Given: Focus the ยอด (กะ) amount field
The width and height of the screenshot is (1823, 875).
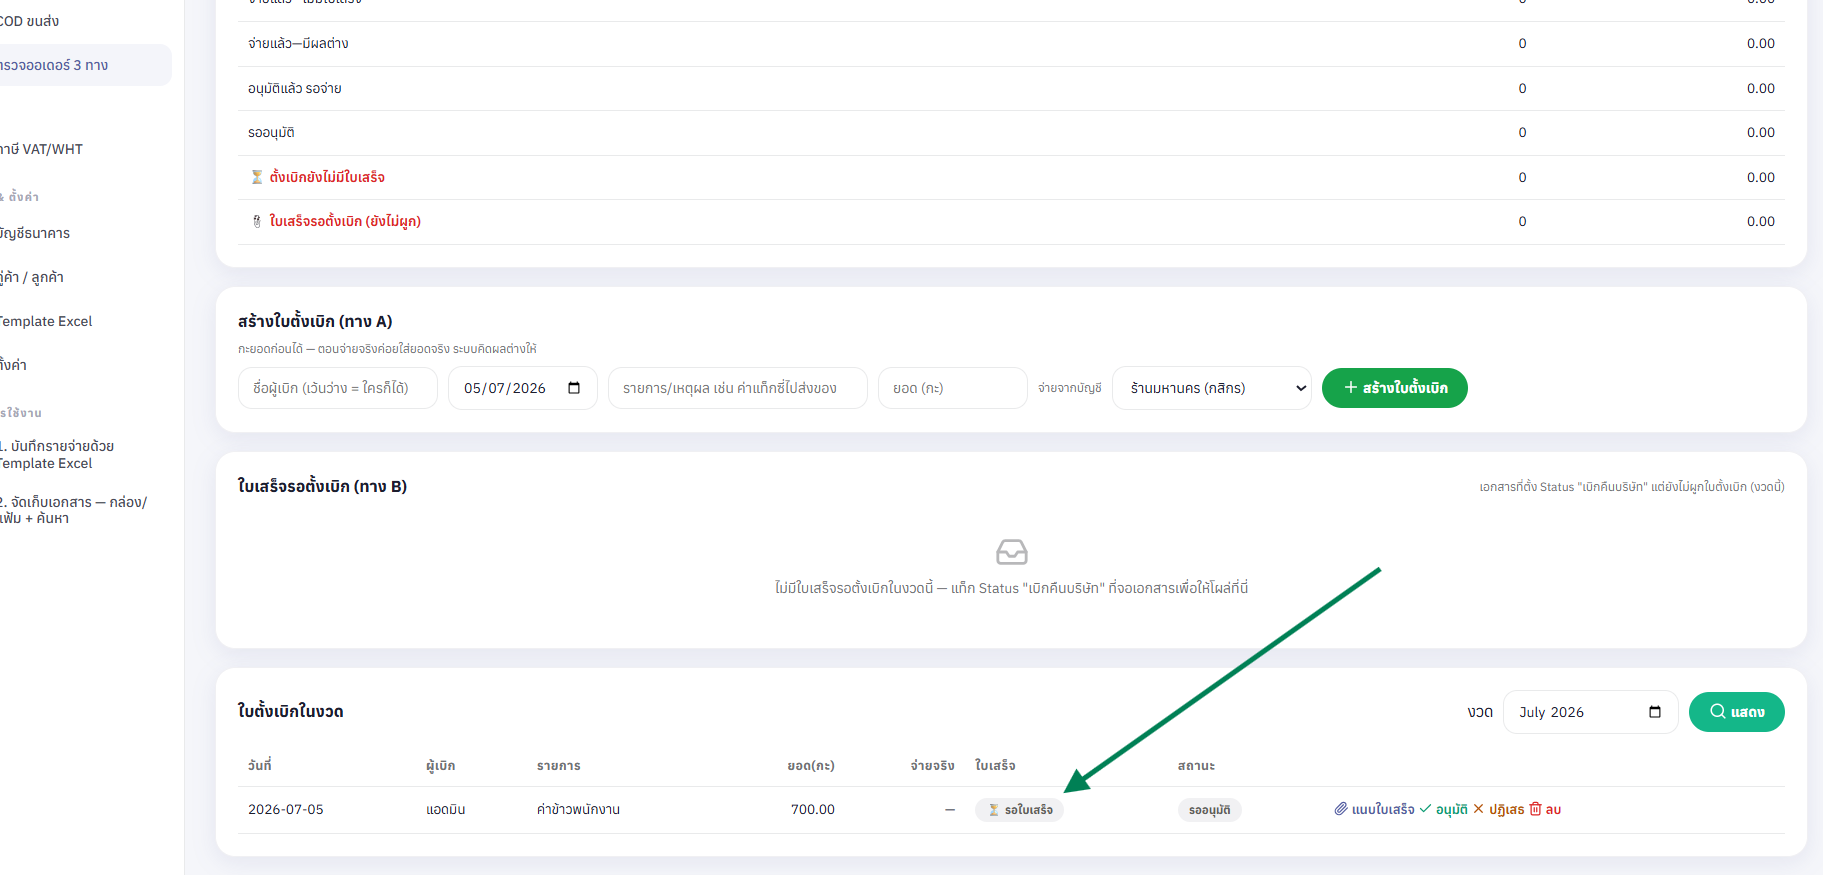Looking at the screenshot, I should 953,388.
